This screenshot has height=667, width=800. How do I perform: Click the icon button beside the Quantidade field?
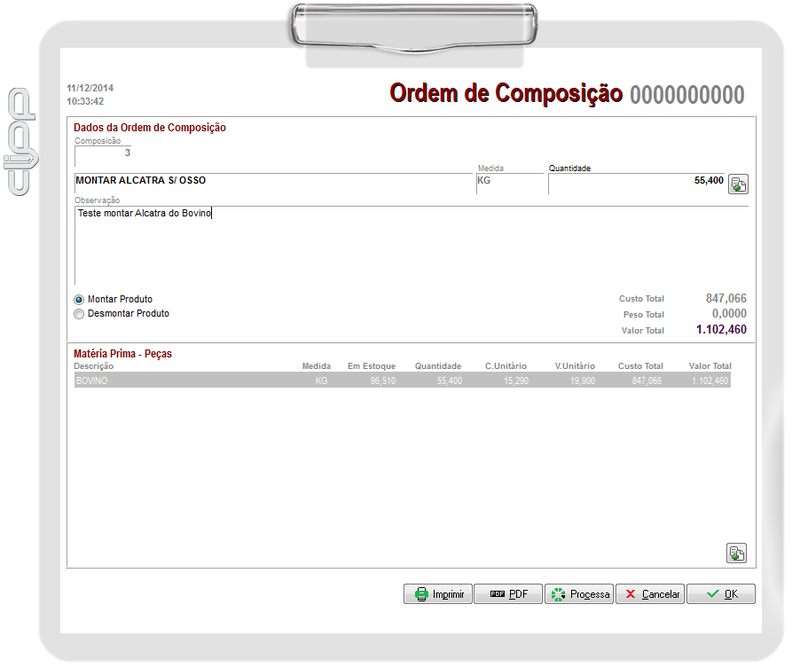[x=738, y=184]
